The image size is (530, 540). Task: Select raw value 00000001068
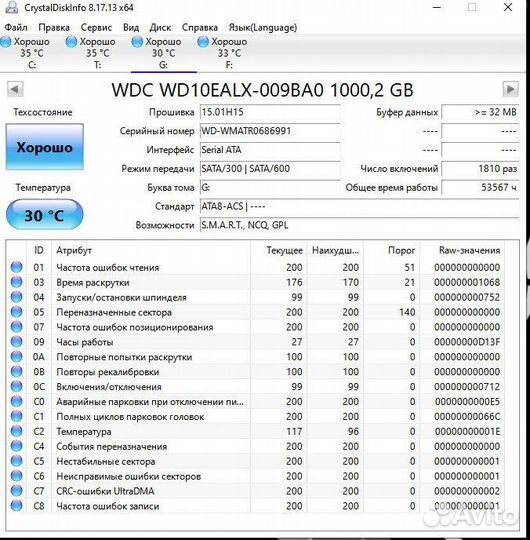467,282
